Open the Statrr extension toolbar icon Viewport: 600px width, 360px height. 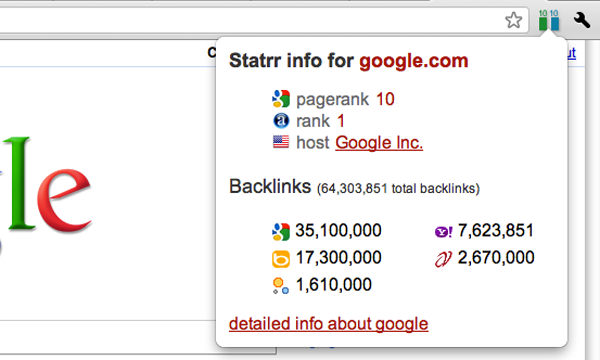point(549,20)
